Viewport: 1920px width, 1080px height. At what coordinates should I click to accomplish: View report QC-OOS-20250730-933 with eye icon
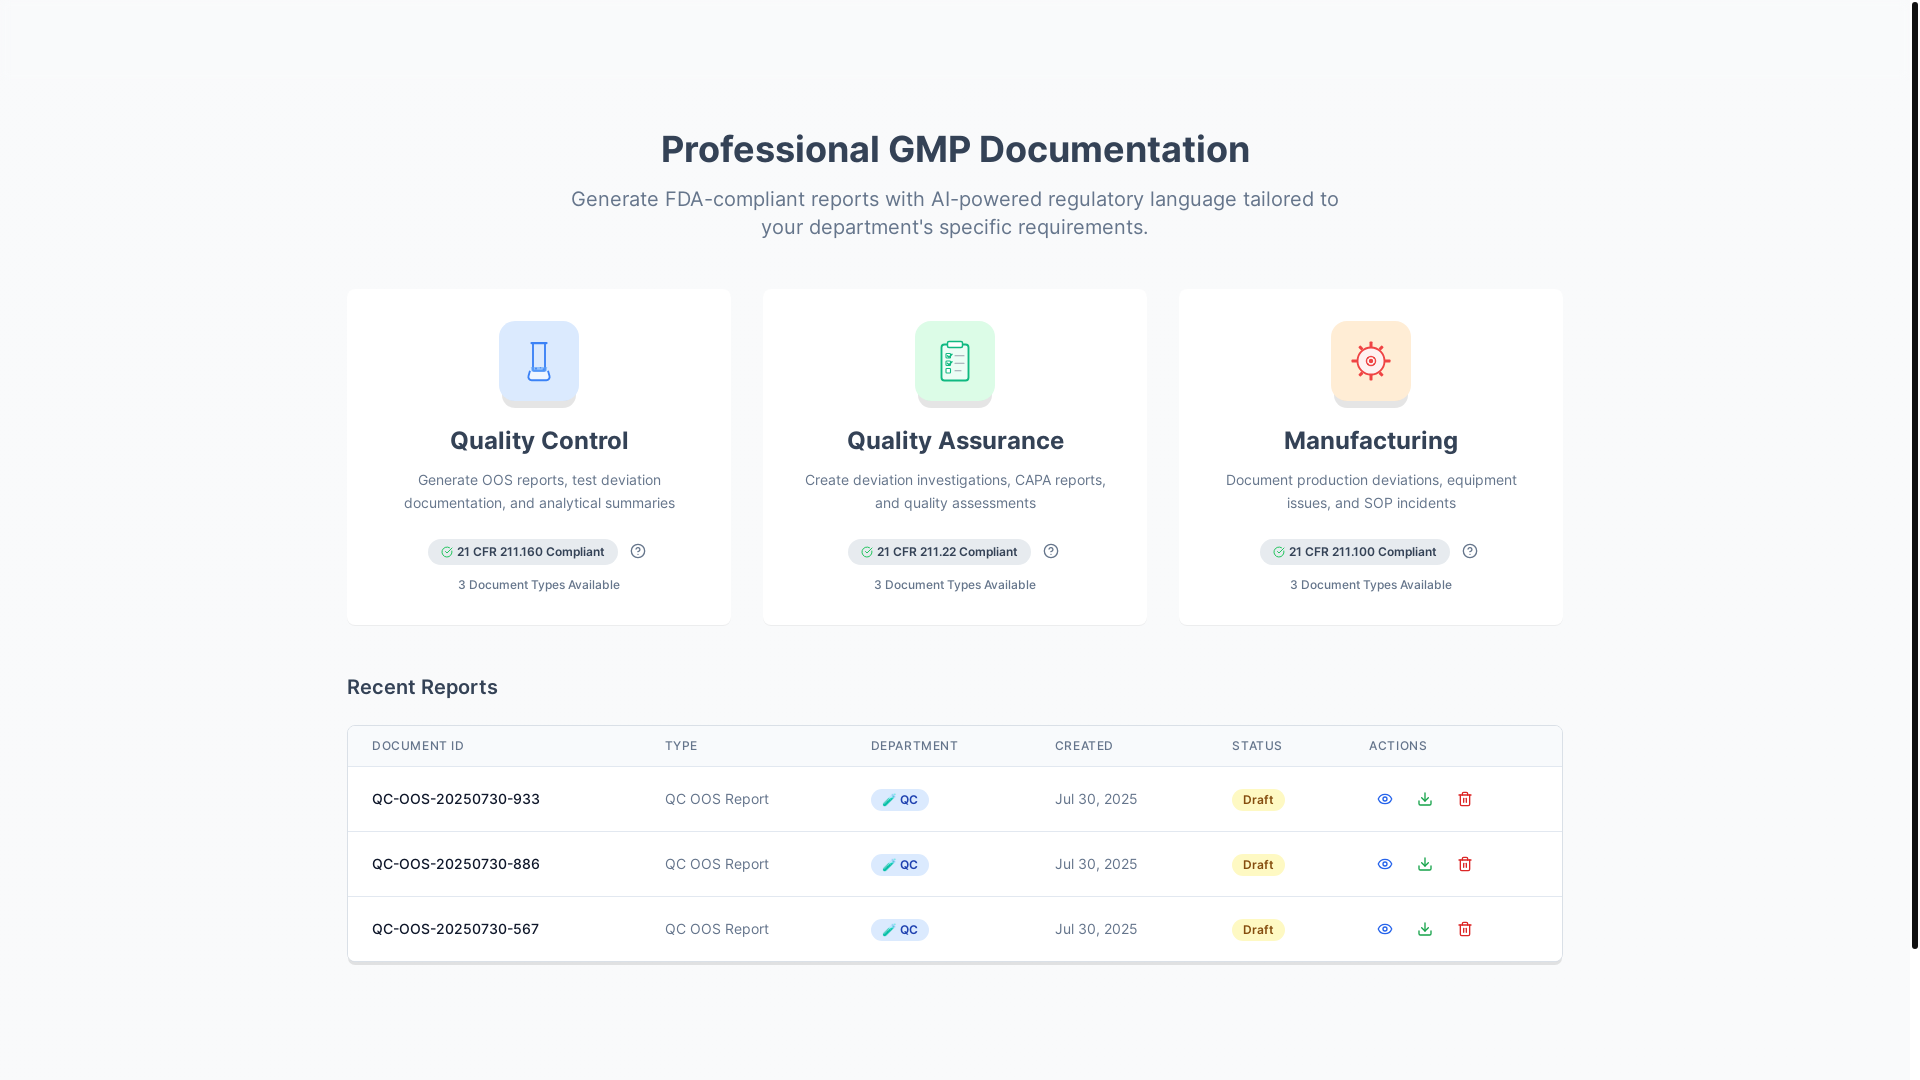click(x=1385, y=799)
